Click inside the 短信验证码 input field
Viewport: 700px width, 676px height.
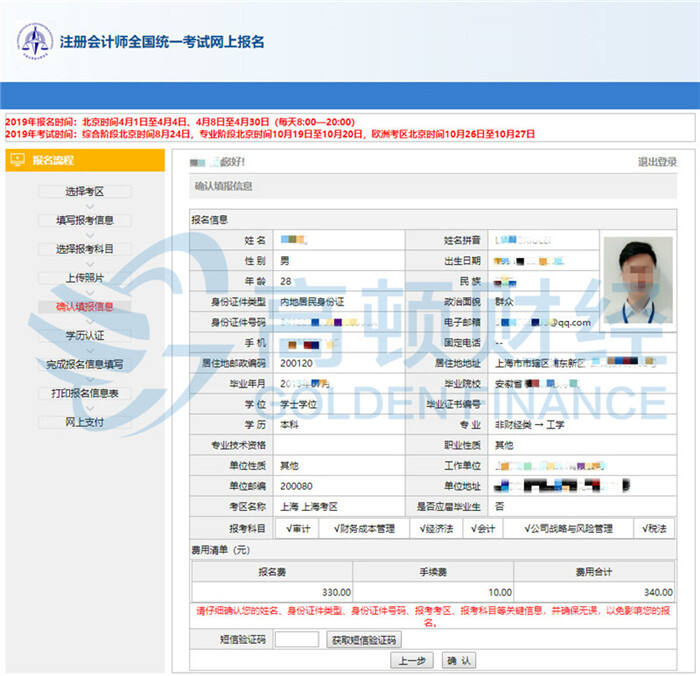(297, 640)
